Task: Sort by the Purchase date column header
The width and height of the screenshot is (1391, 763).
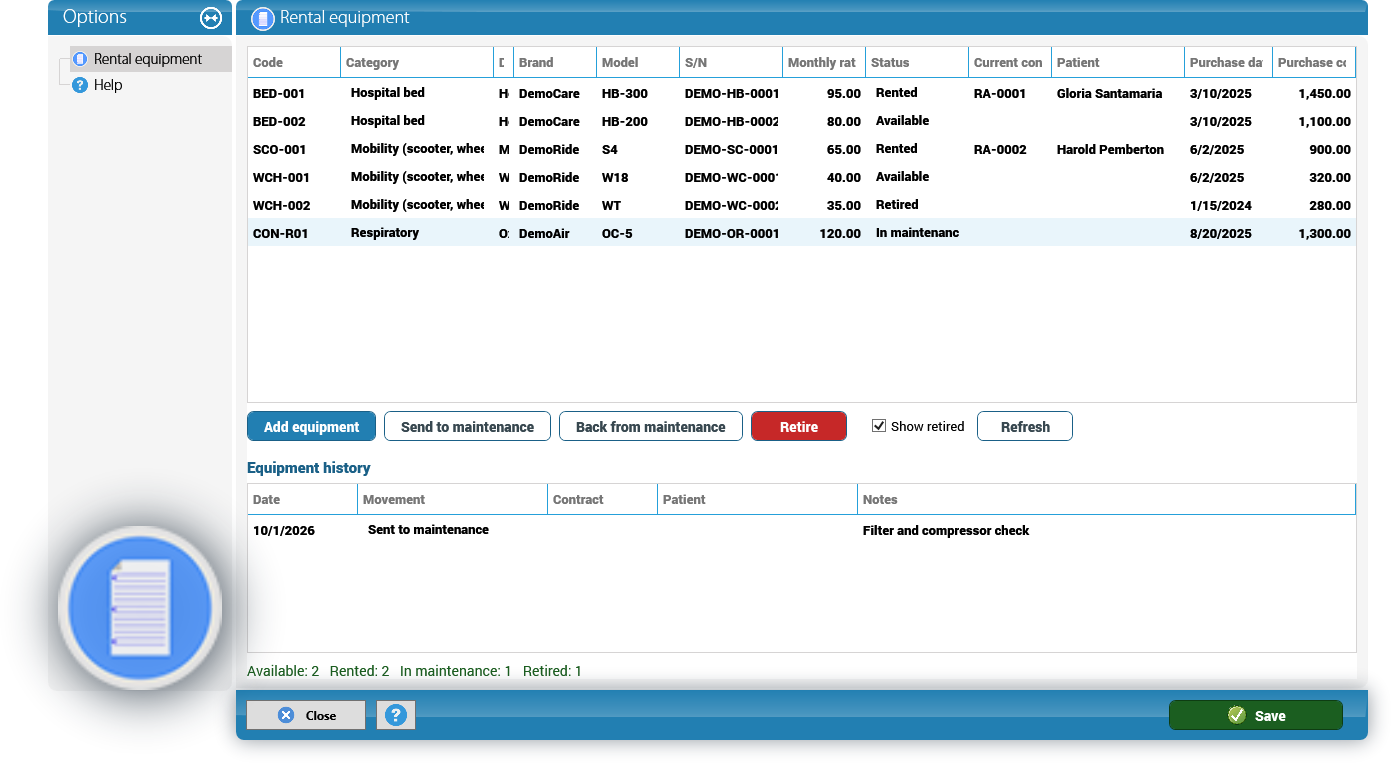Action: [x=1228, y=62]
